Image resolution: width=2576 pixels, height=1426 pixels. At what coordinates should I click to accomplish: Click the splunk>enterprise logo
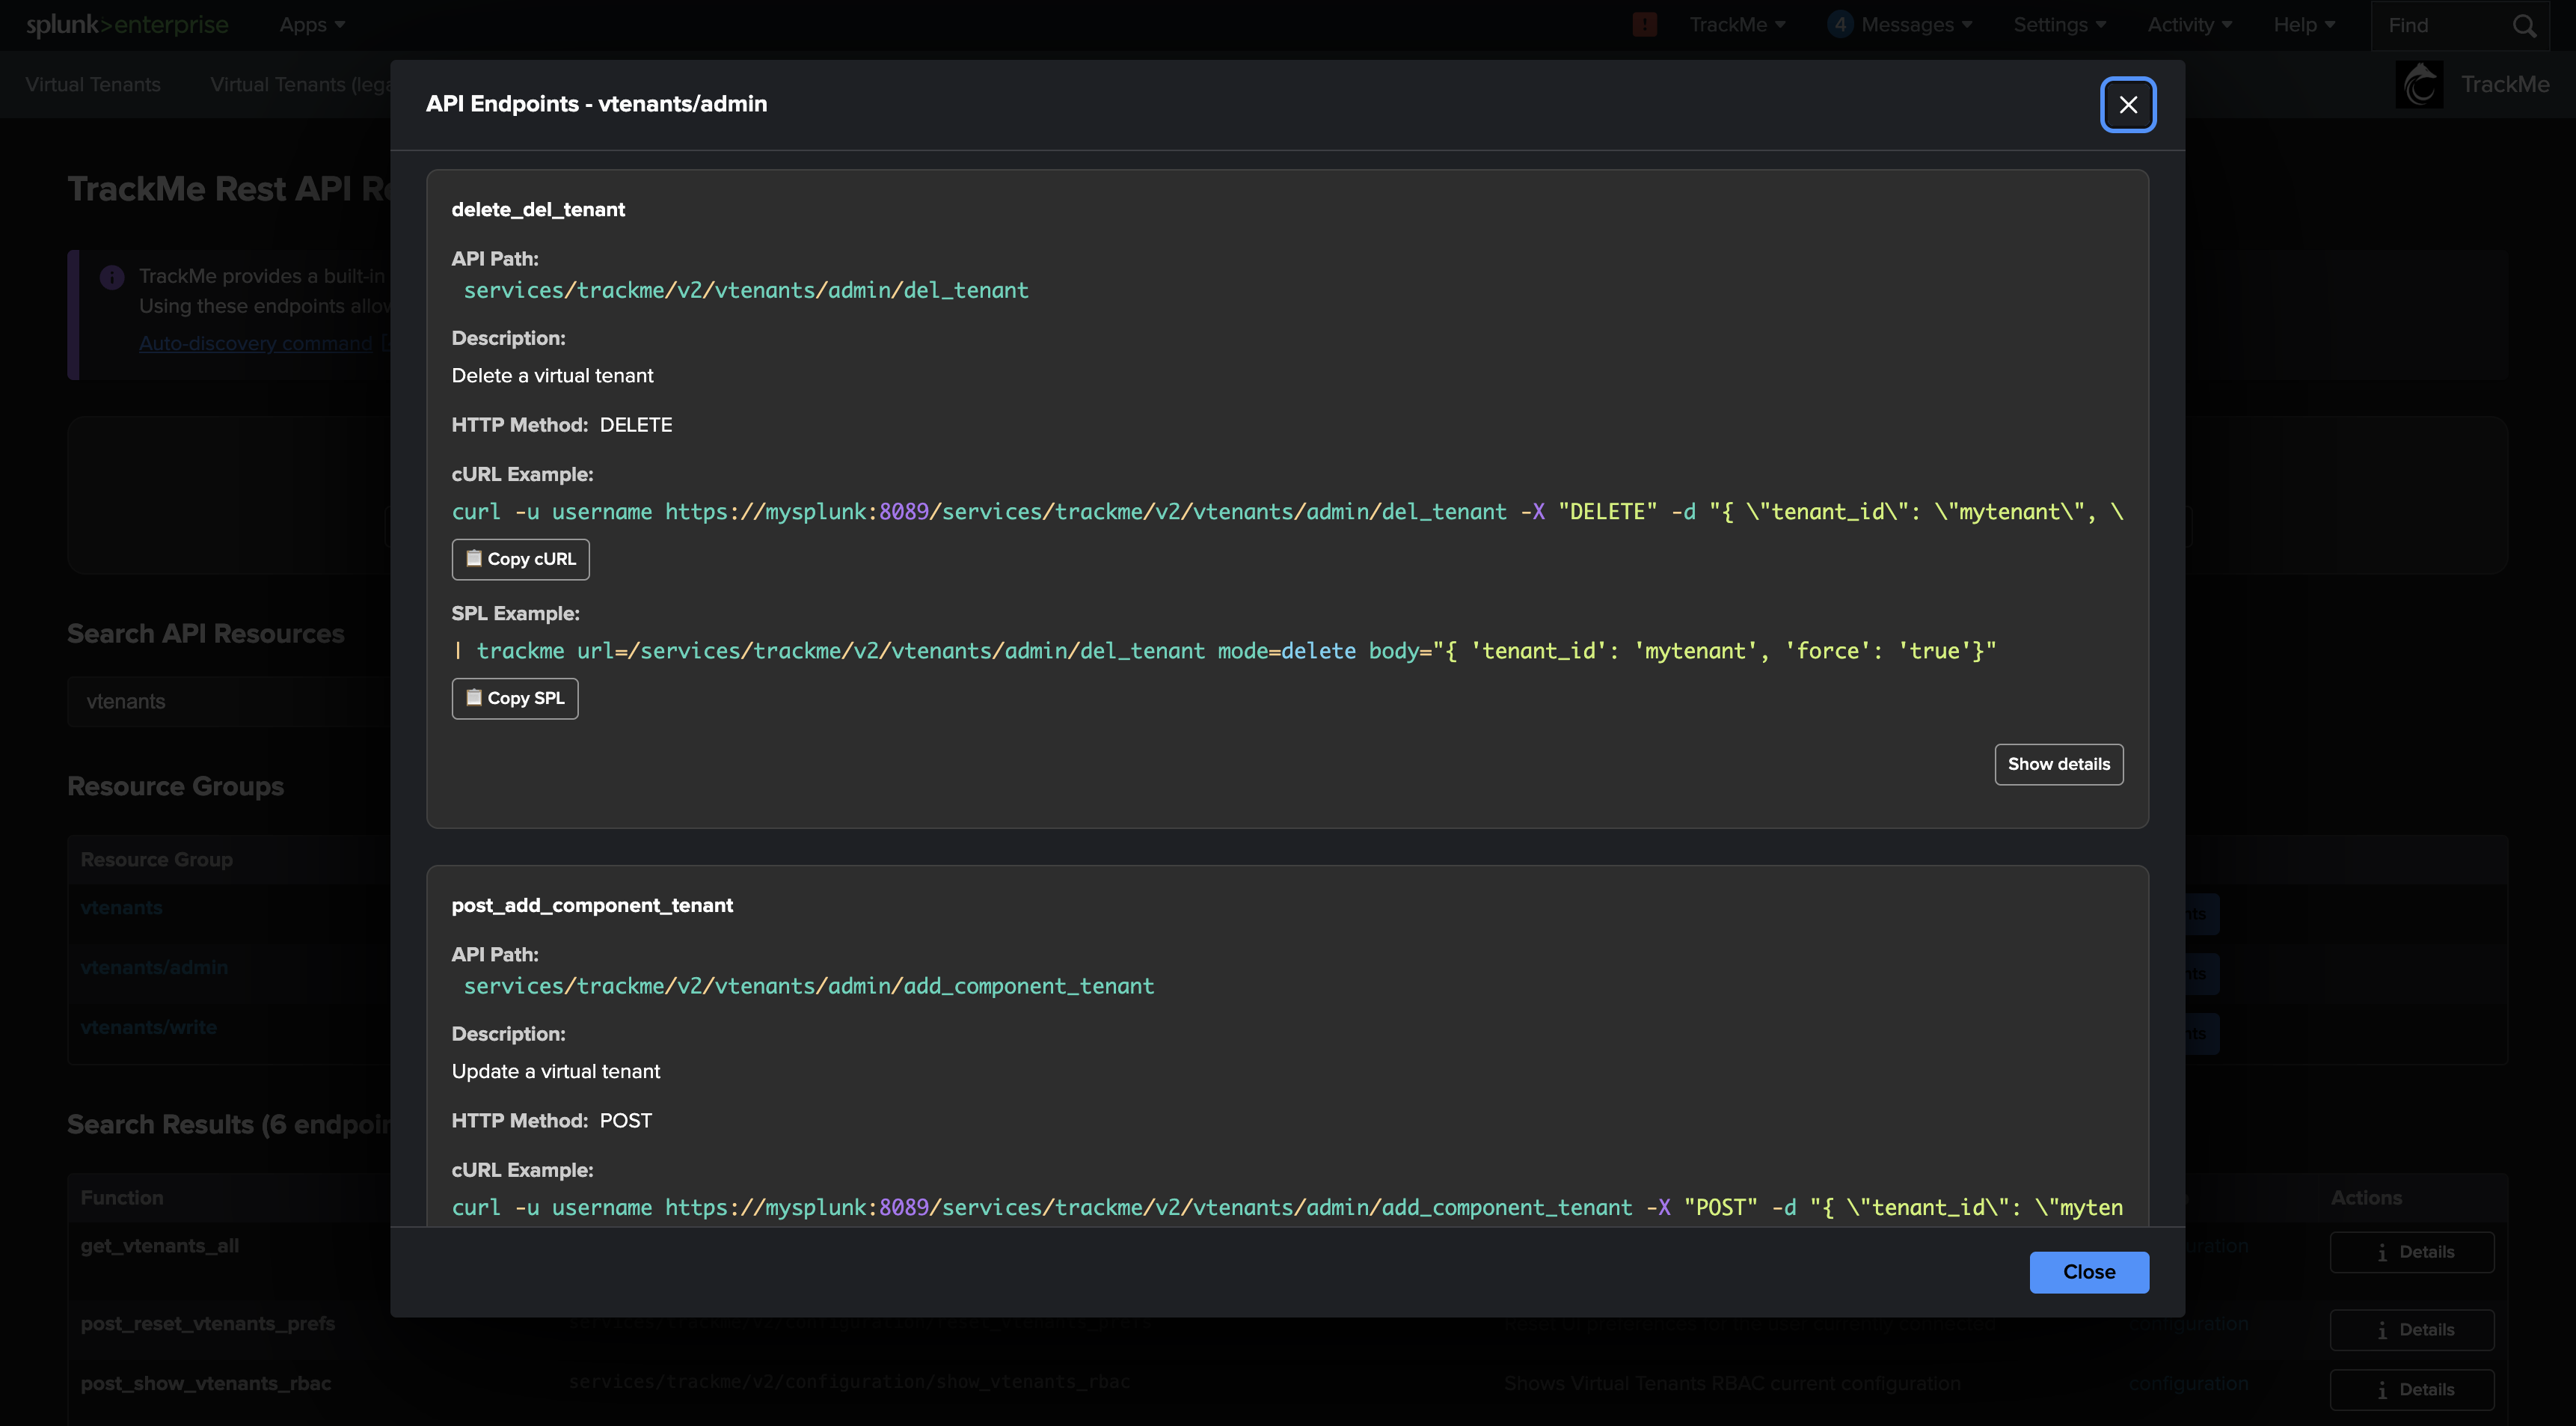click(x=127, y=25)
